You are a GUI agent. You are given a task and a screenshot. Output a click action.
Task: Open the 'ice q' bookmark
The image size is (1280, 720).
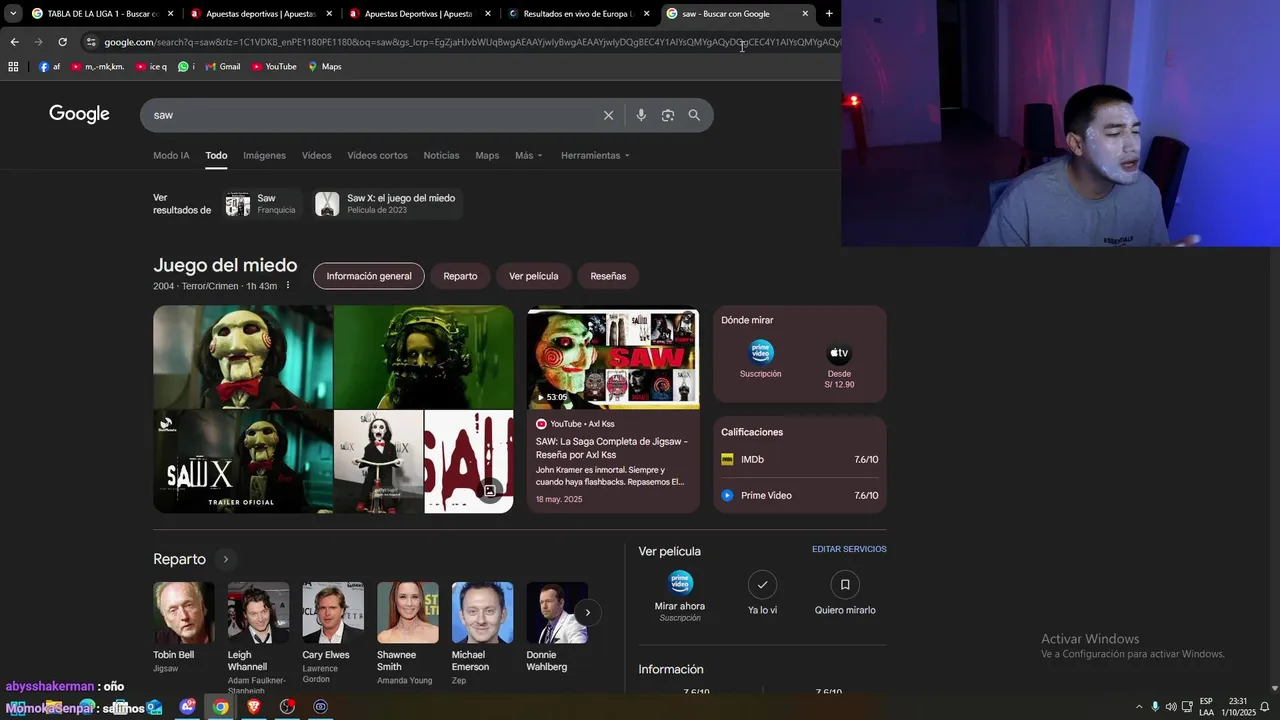[x=151, y=67]
